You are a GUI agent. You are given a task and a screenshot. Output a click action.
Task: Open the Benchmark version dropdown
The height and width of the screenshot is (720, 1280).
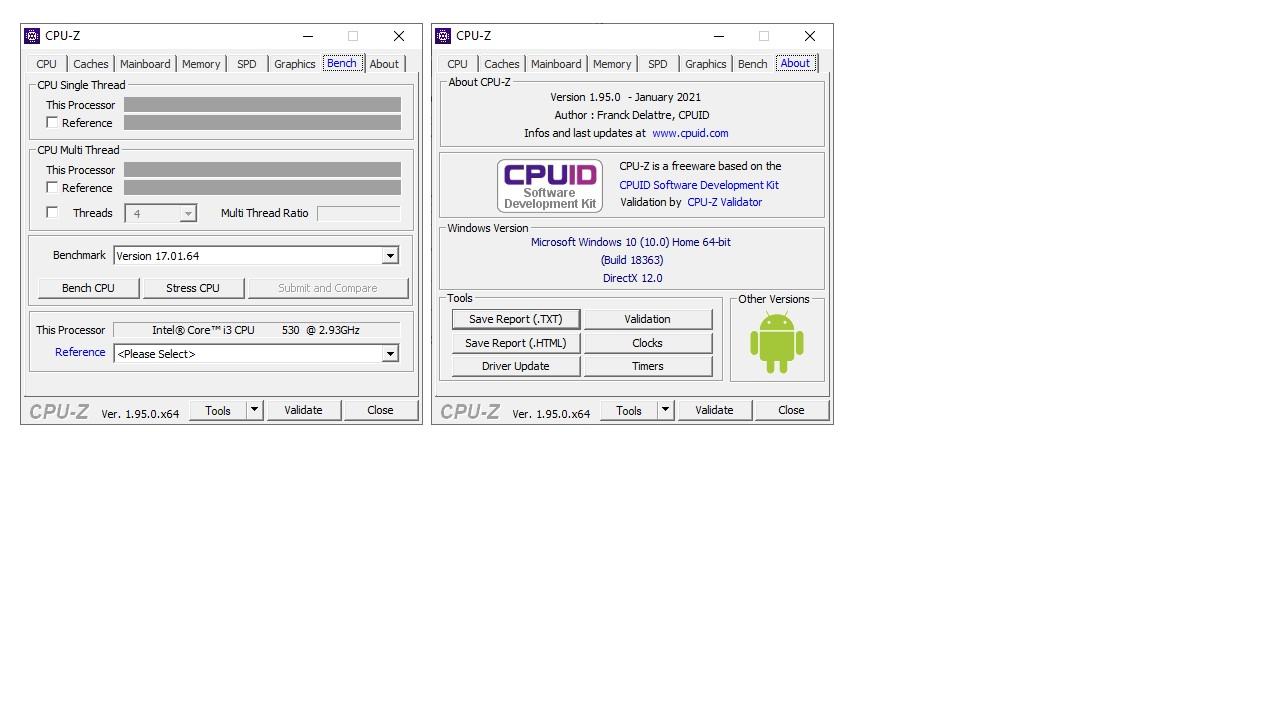(390, 256)
